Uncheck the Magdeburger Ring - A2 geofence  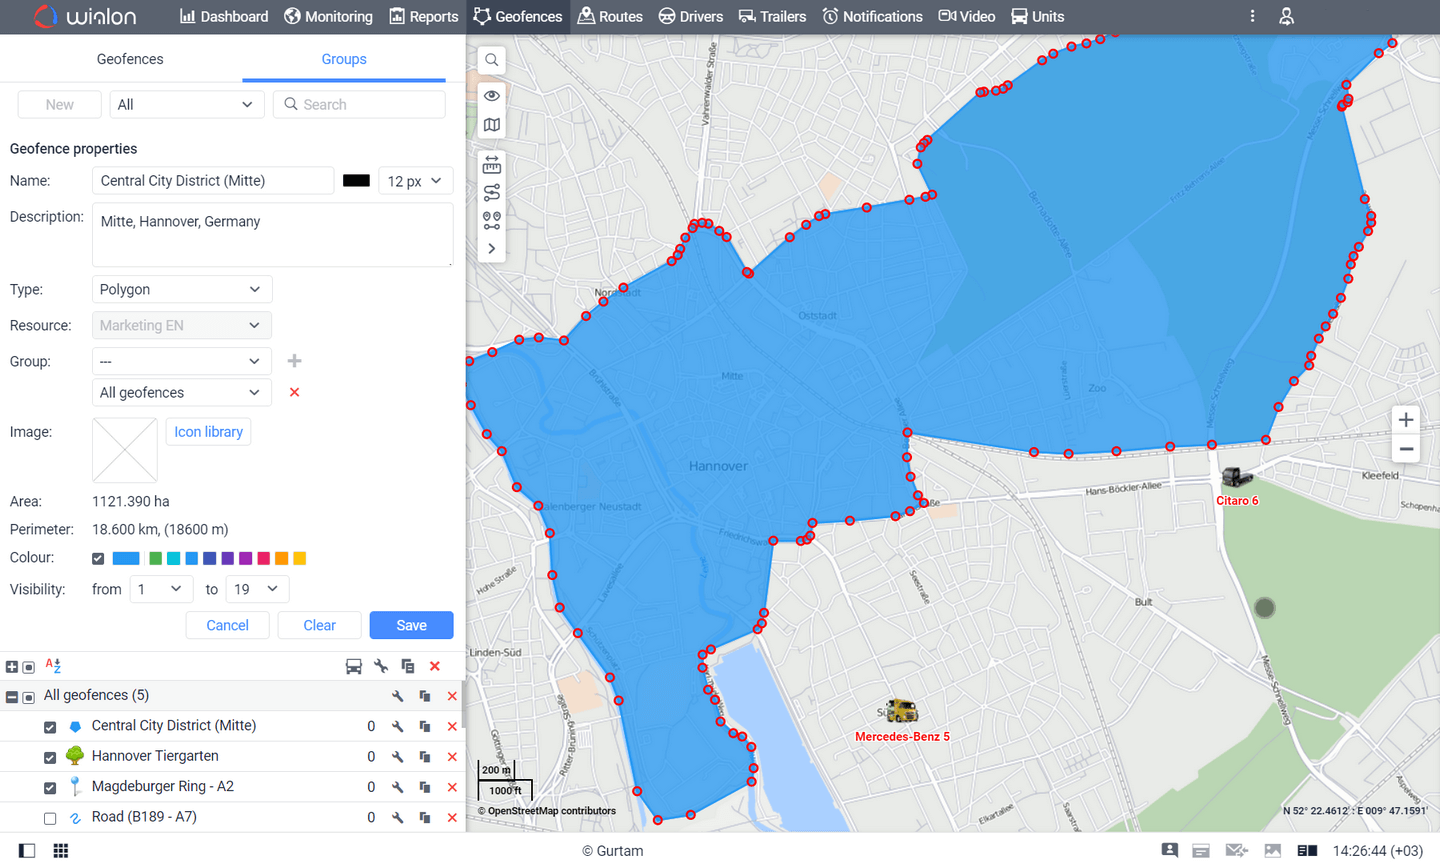[49, 787]
